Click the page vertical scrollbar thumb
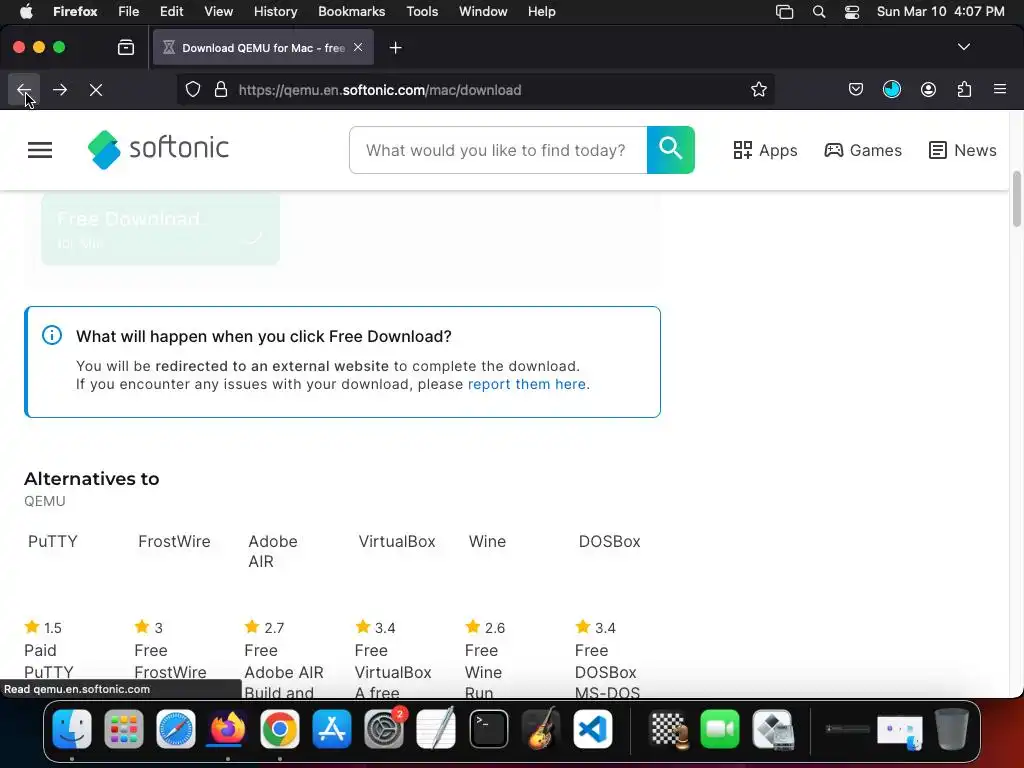Screen dimensions: 1024x768 pyautogui.click(x=1017, y=199)
